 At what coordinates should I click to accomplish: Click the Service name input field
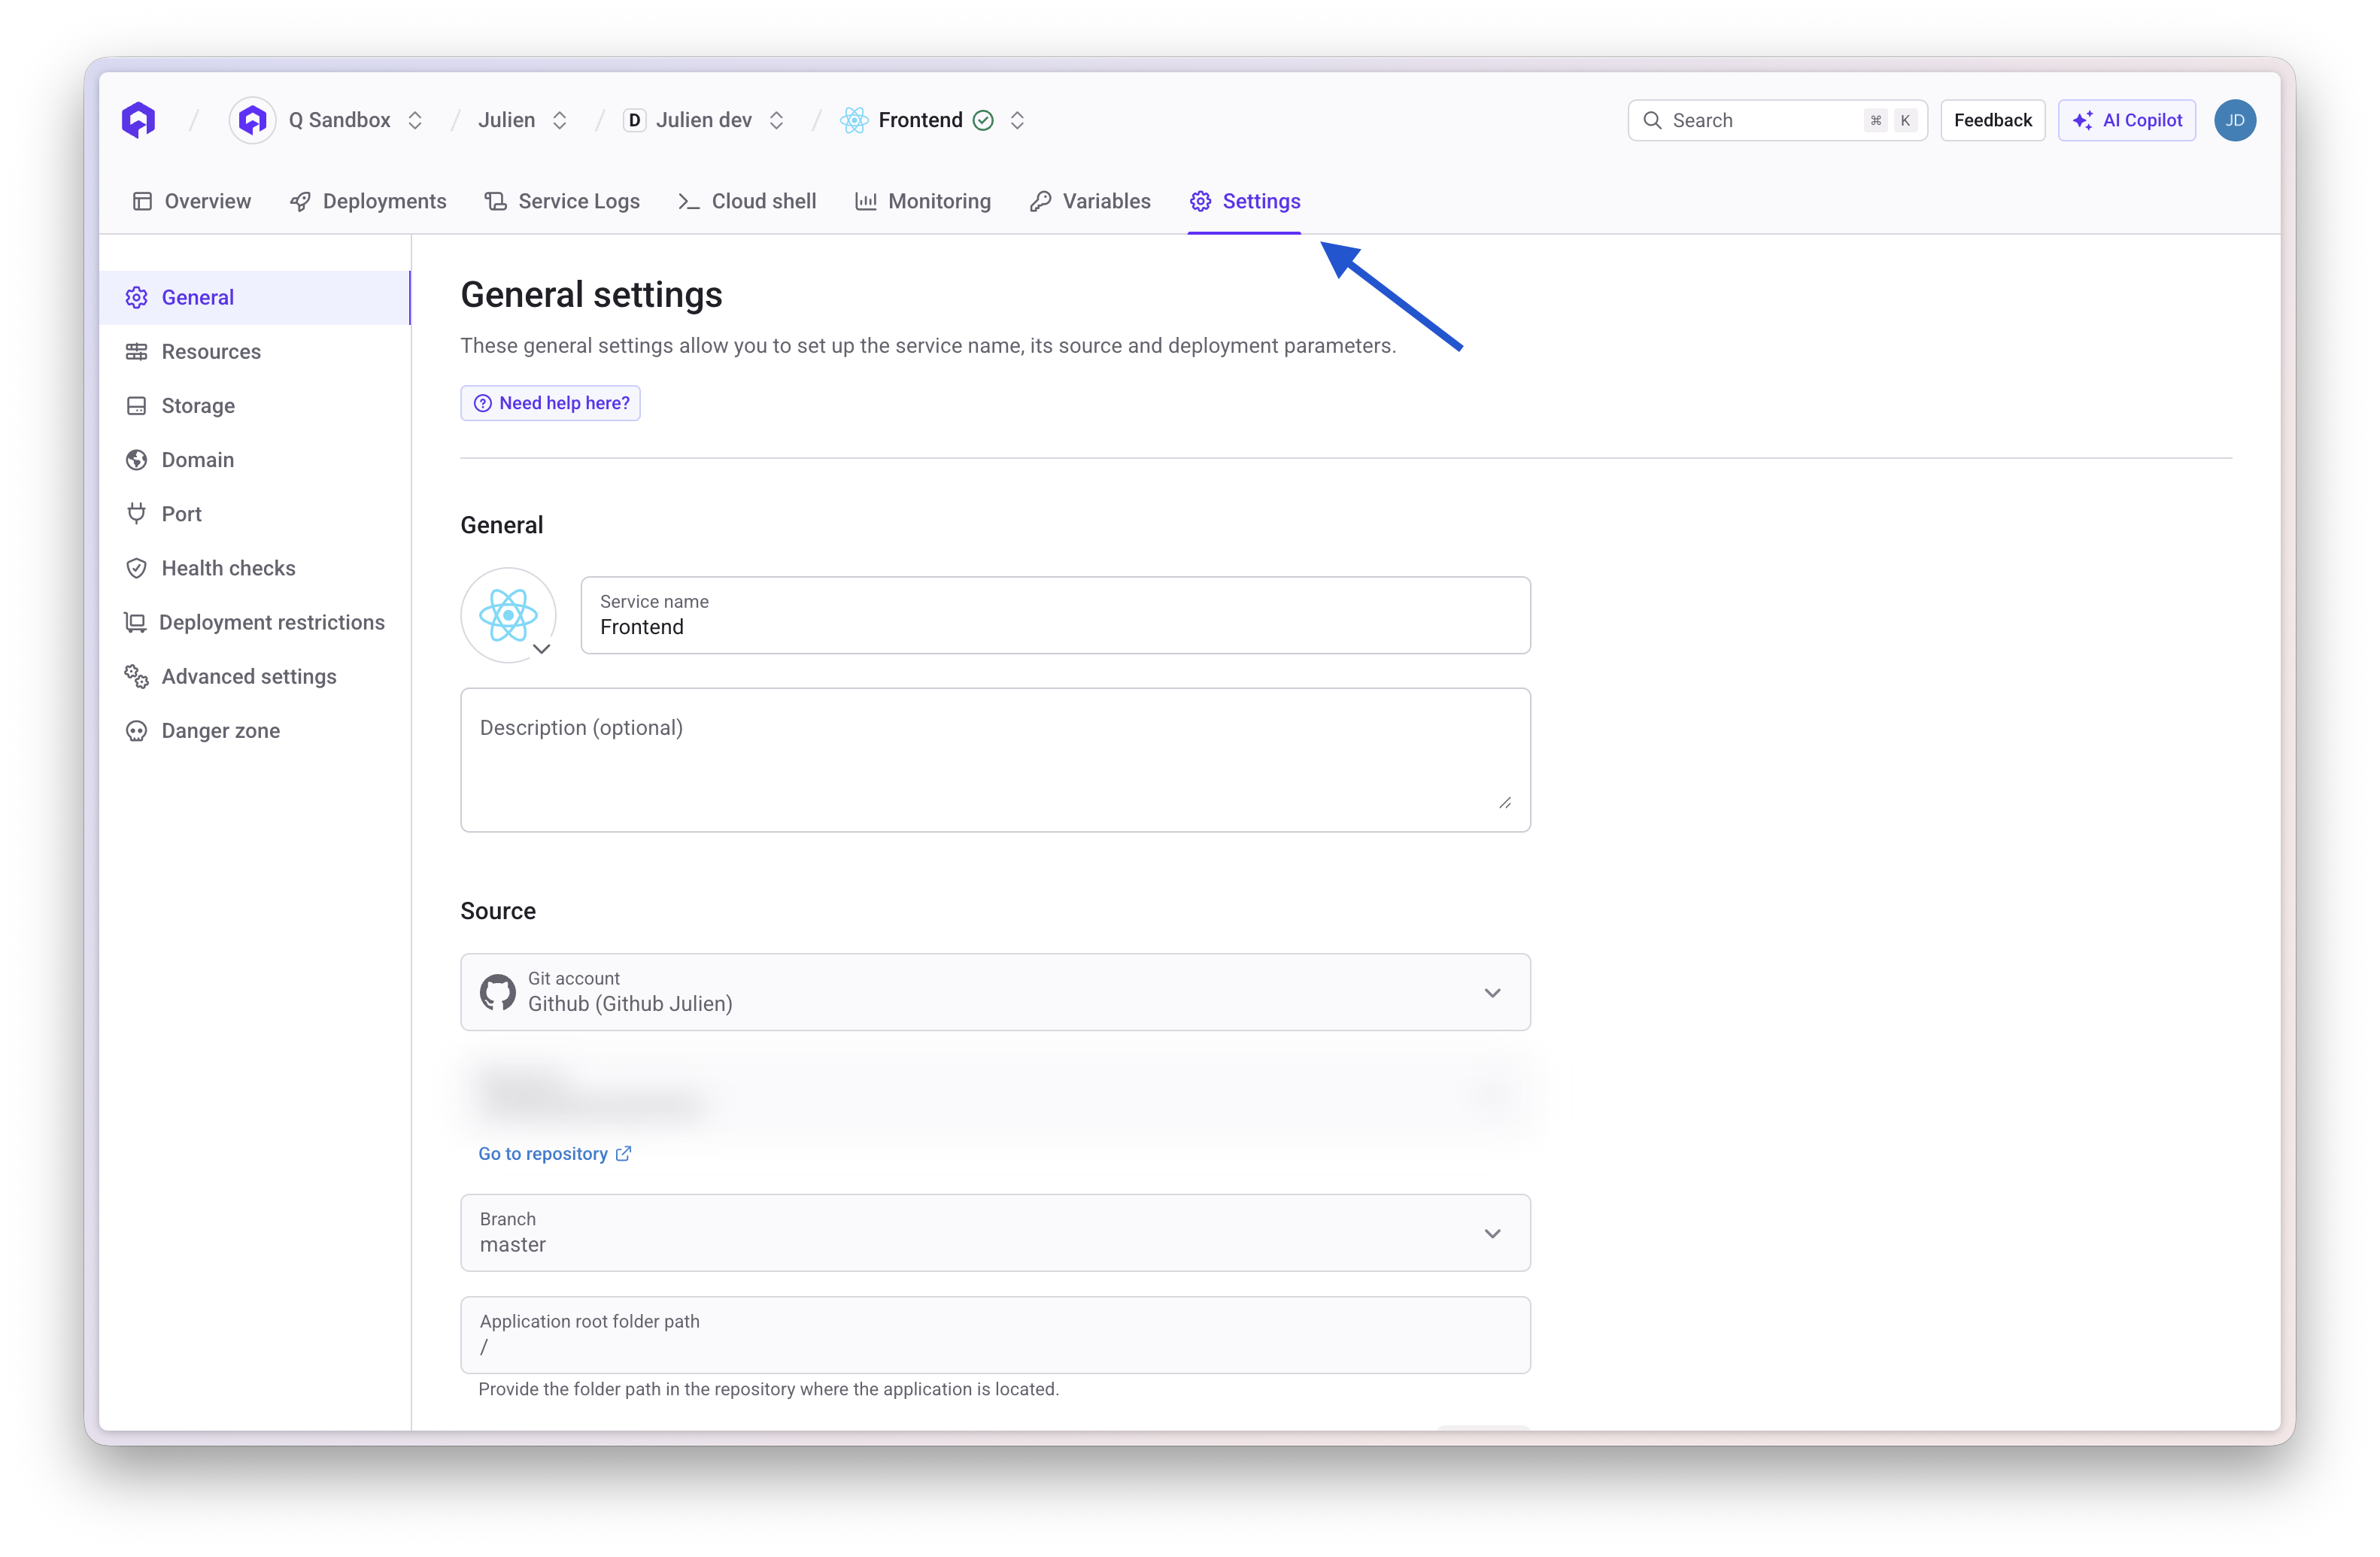point(1055,615)
